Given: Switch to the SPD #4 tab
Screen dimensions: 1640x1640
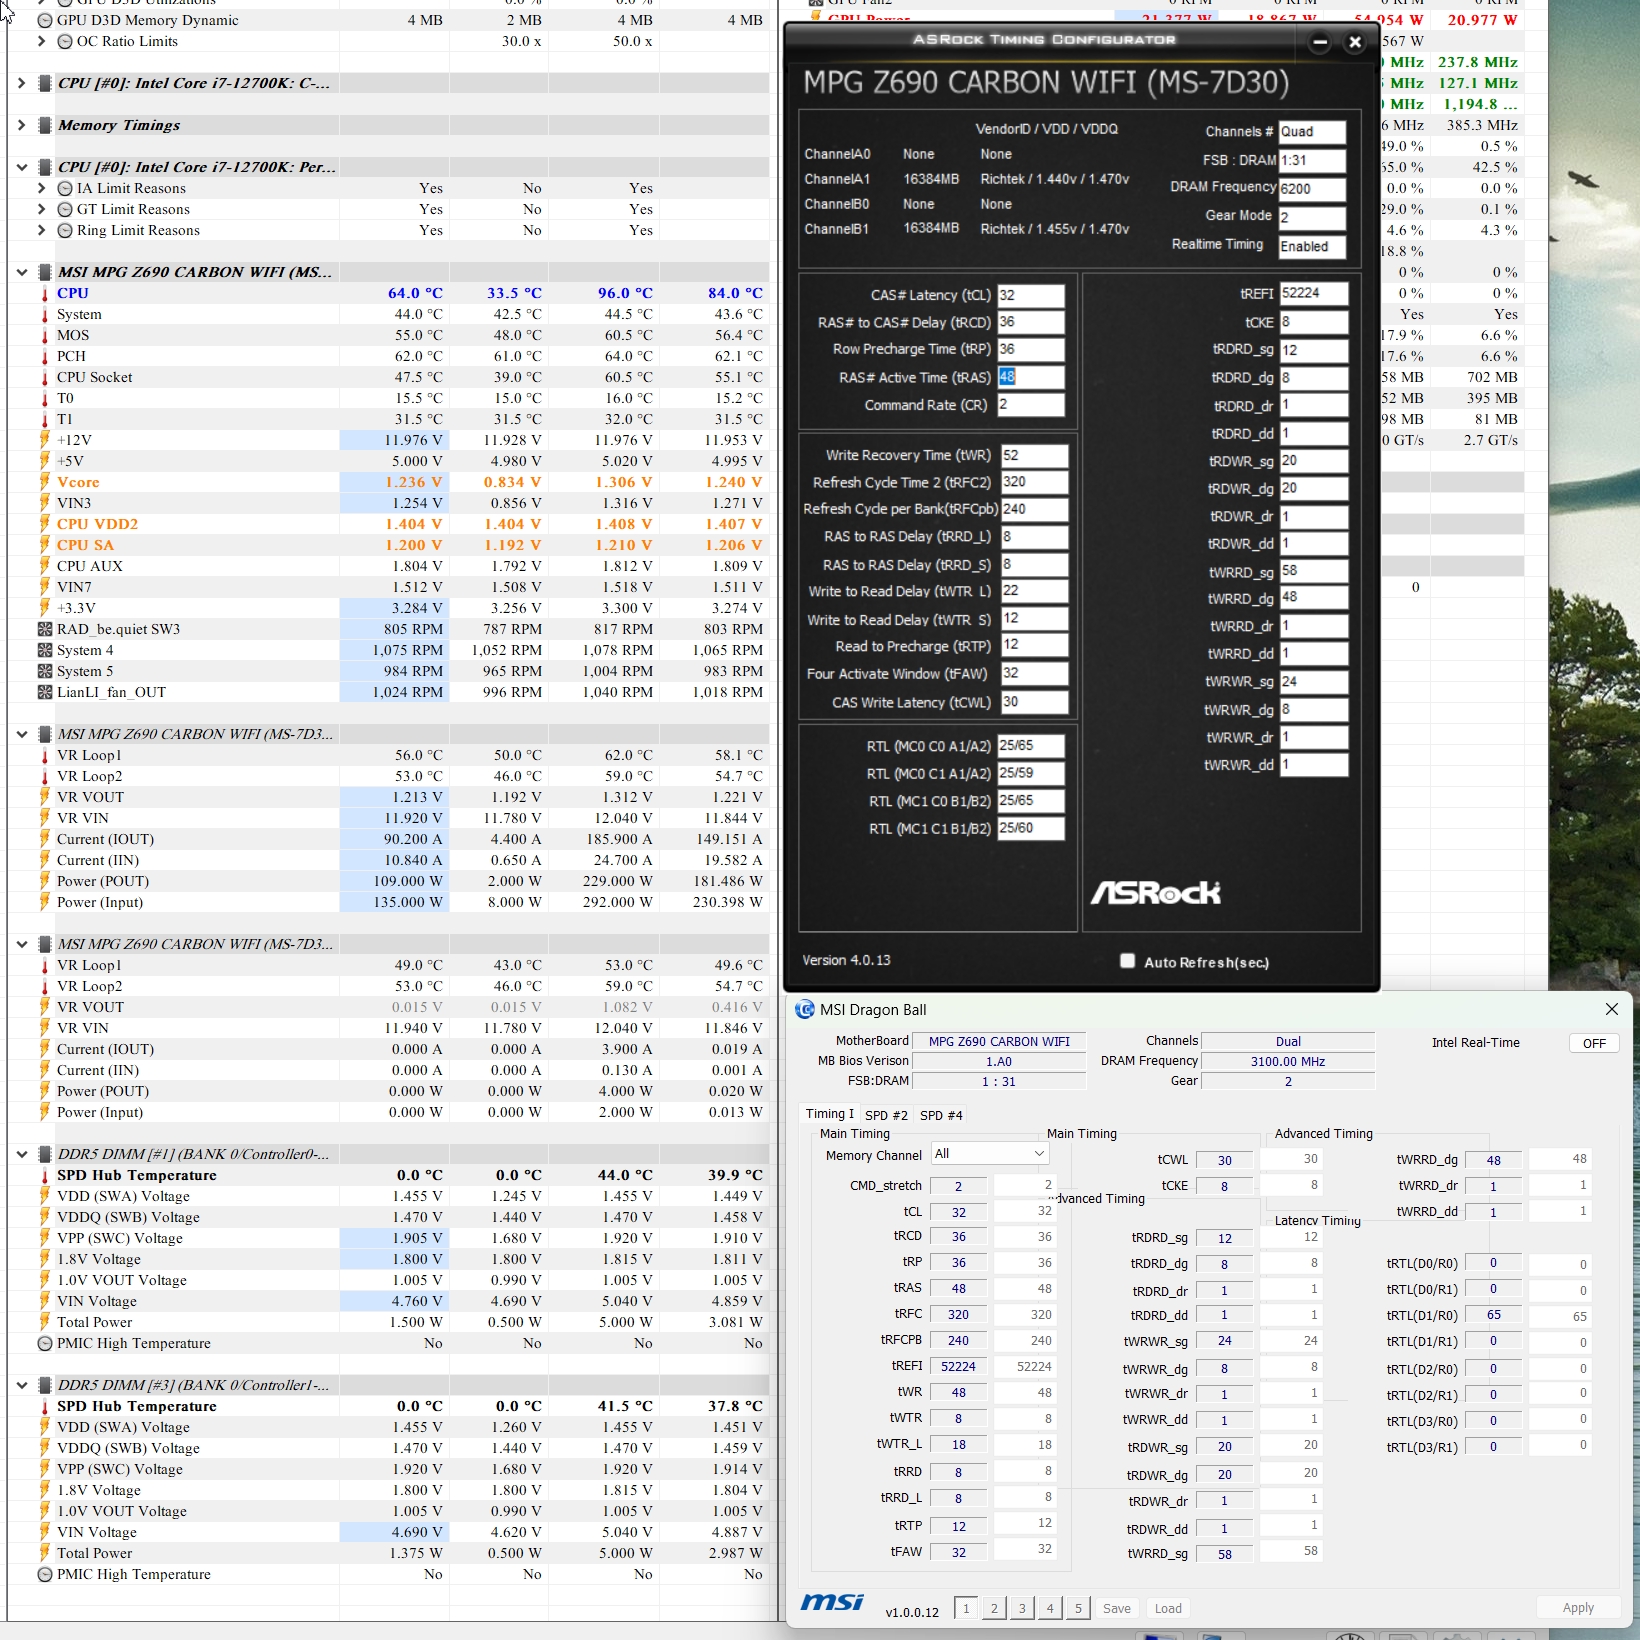Looking at the screenshot, I should point(941,1115).
